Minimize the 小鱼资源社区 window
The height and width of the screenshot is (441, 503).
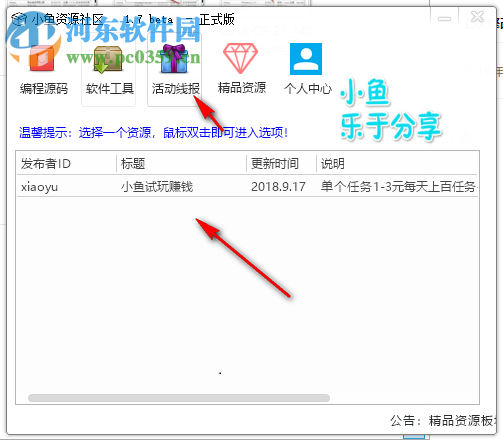coord(444,19)
